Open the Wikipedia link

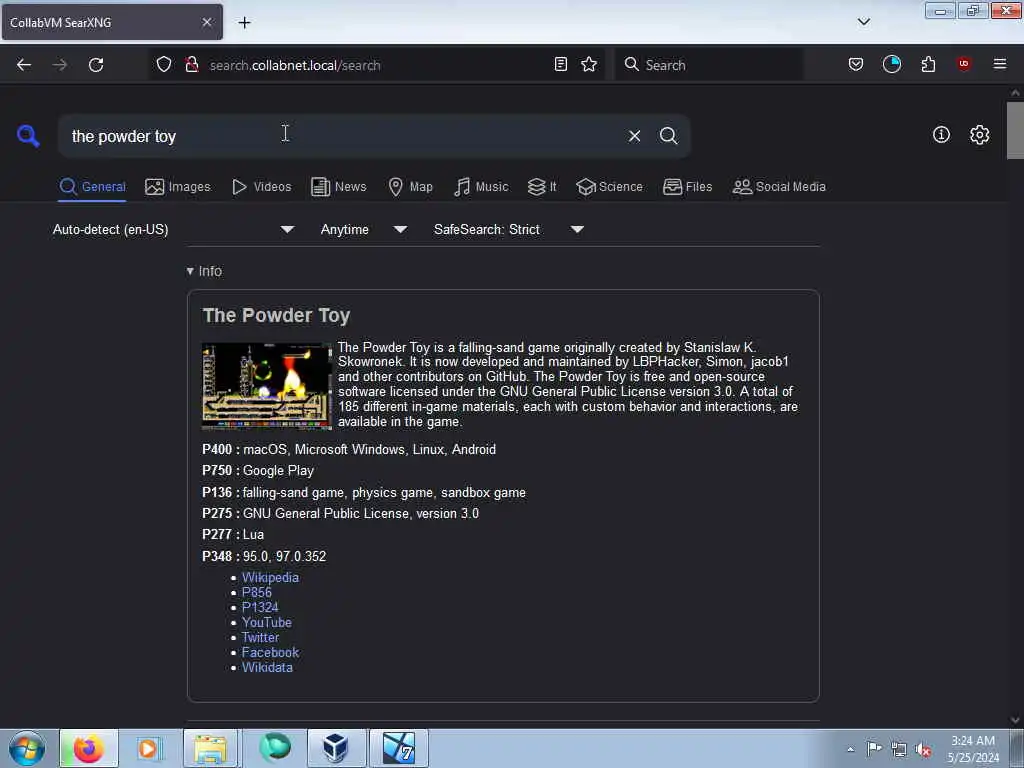pyautogui.click(x=270, y=577)
